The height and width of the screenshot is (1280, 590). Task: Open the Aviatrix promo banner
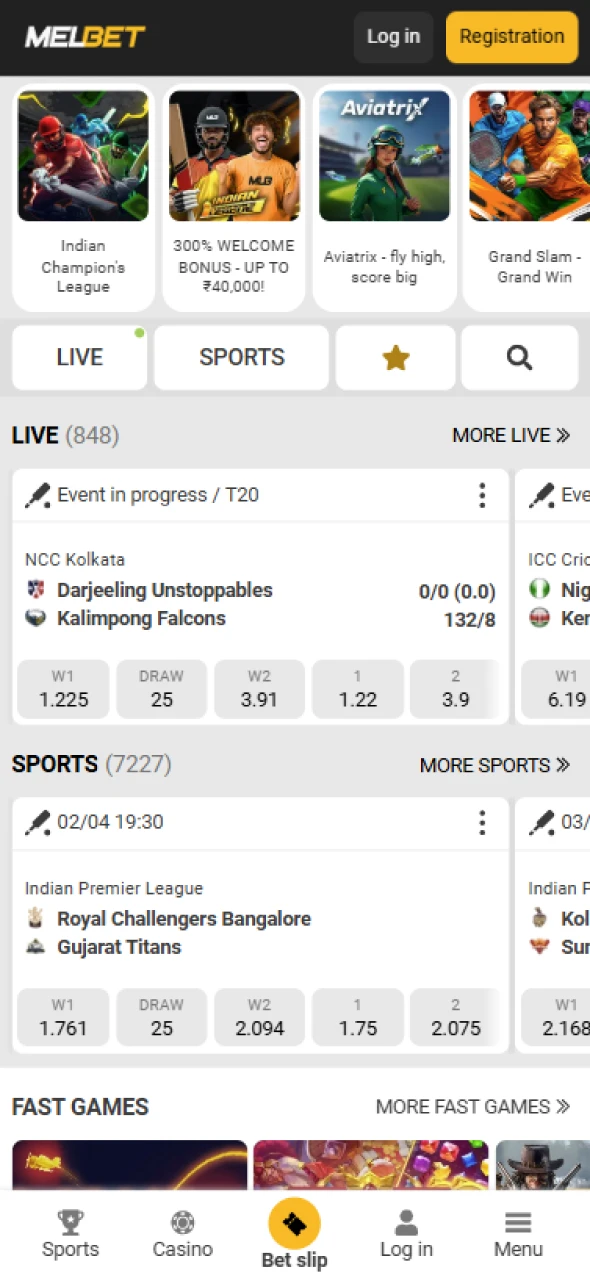point(384,155)
